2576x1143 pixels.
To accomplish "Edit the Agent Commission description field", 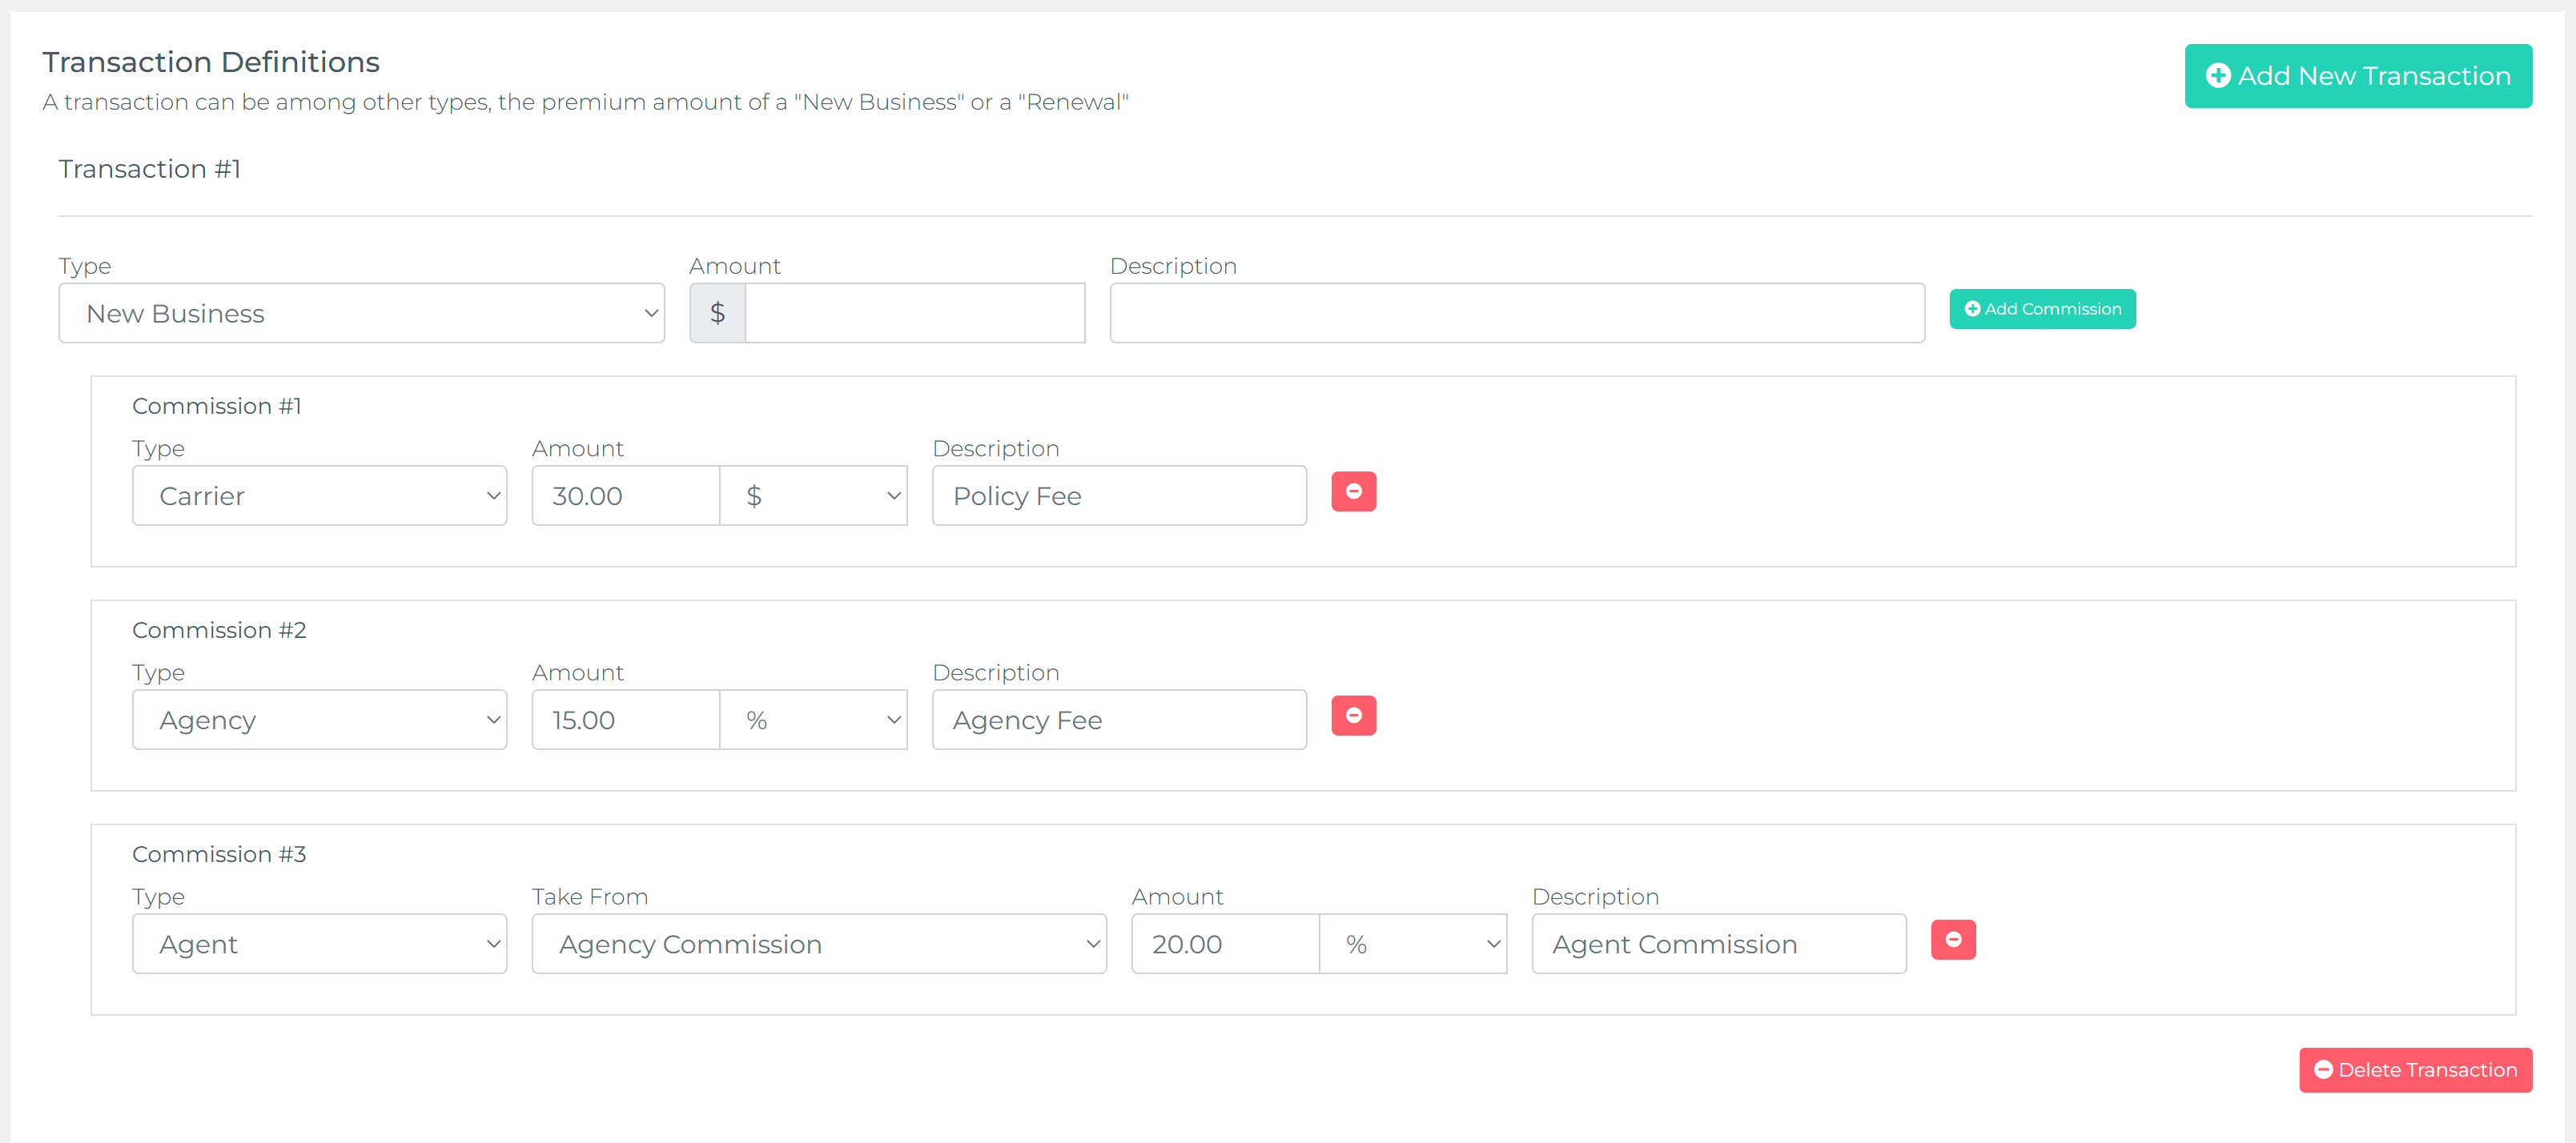I will pos(1718,943).
